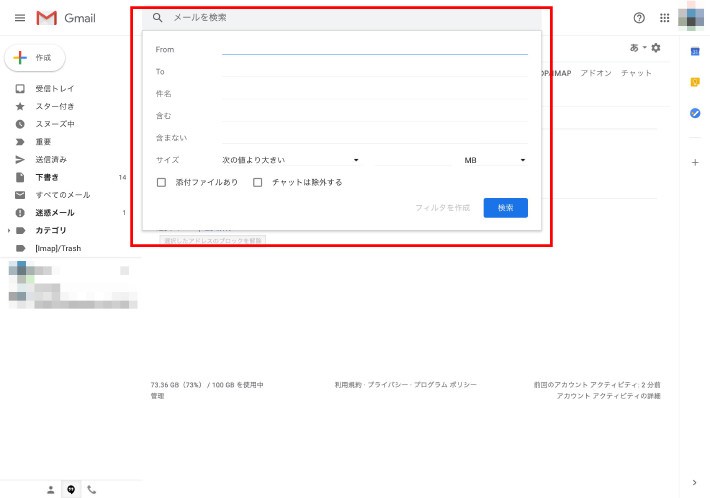Viewport: 710px width, 498px height.
Task: Click the 含む has-words field
Action: [374, 115]
